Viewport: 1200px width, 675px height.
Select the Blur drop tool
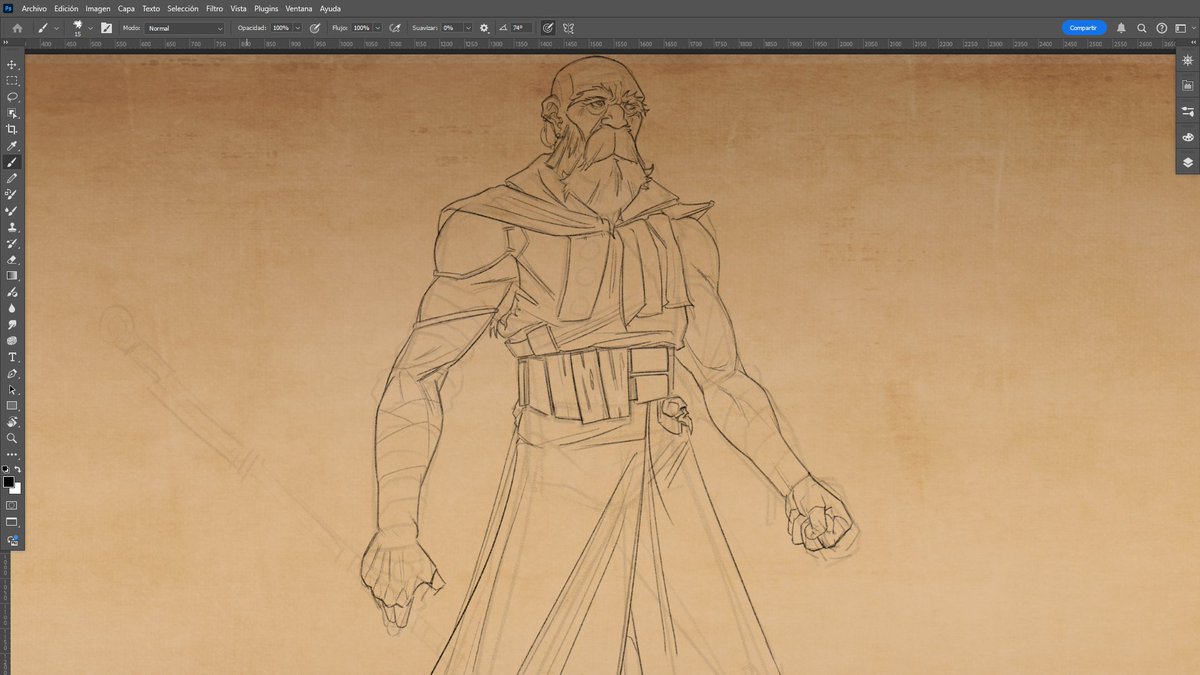click(12, 308)
